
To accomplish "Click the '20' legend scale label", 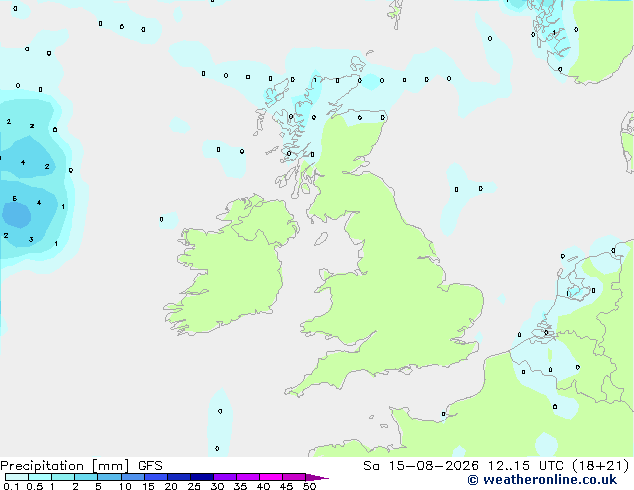I will coord(171,486).
